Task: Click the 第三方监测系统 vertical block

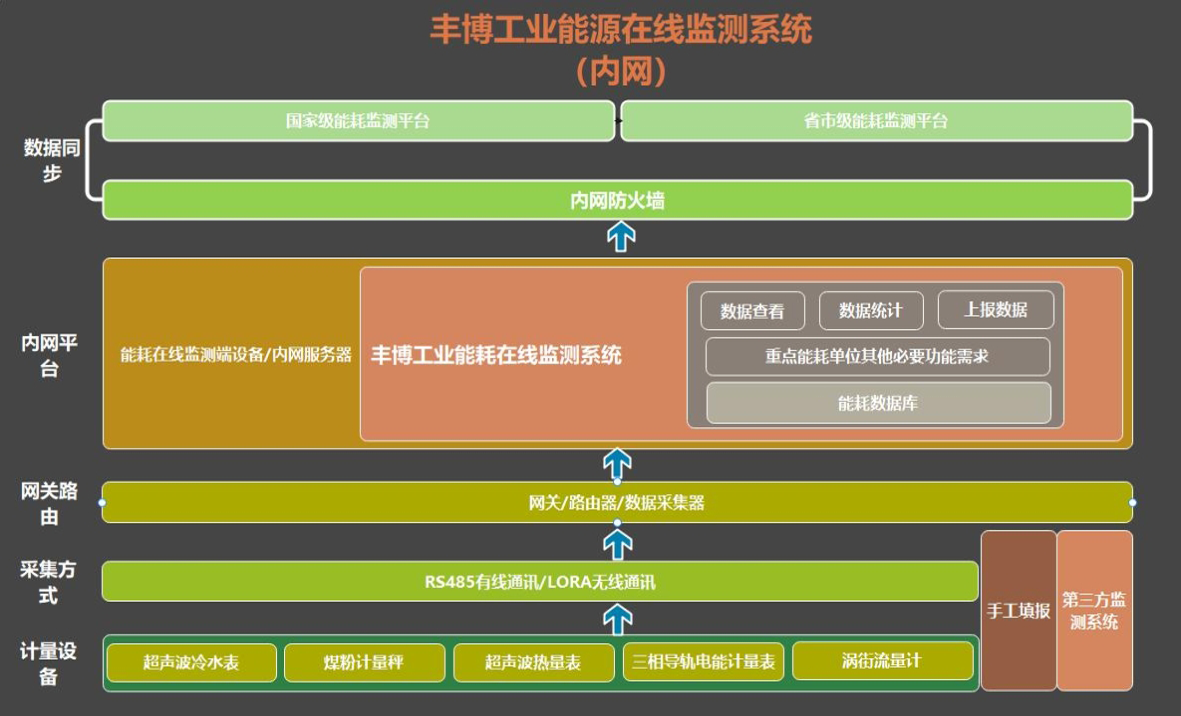Action: [x=1094, y=610]
